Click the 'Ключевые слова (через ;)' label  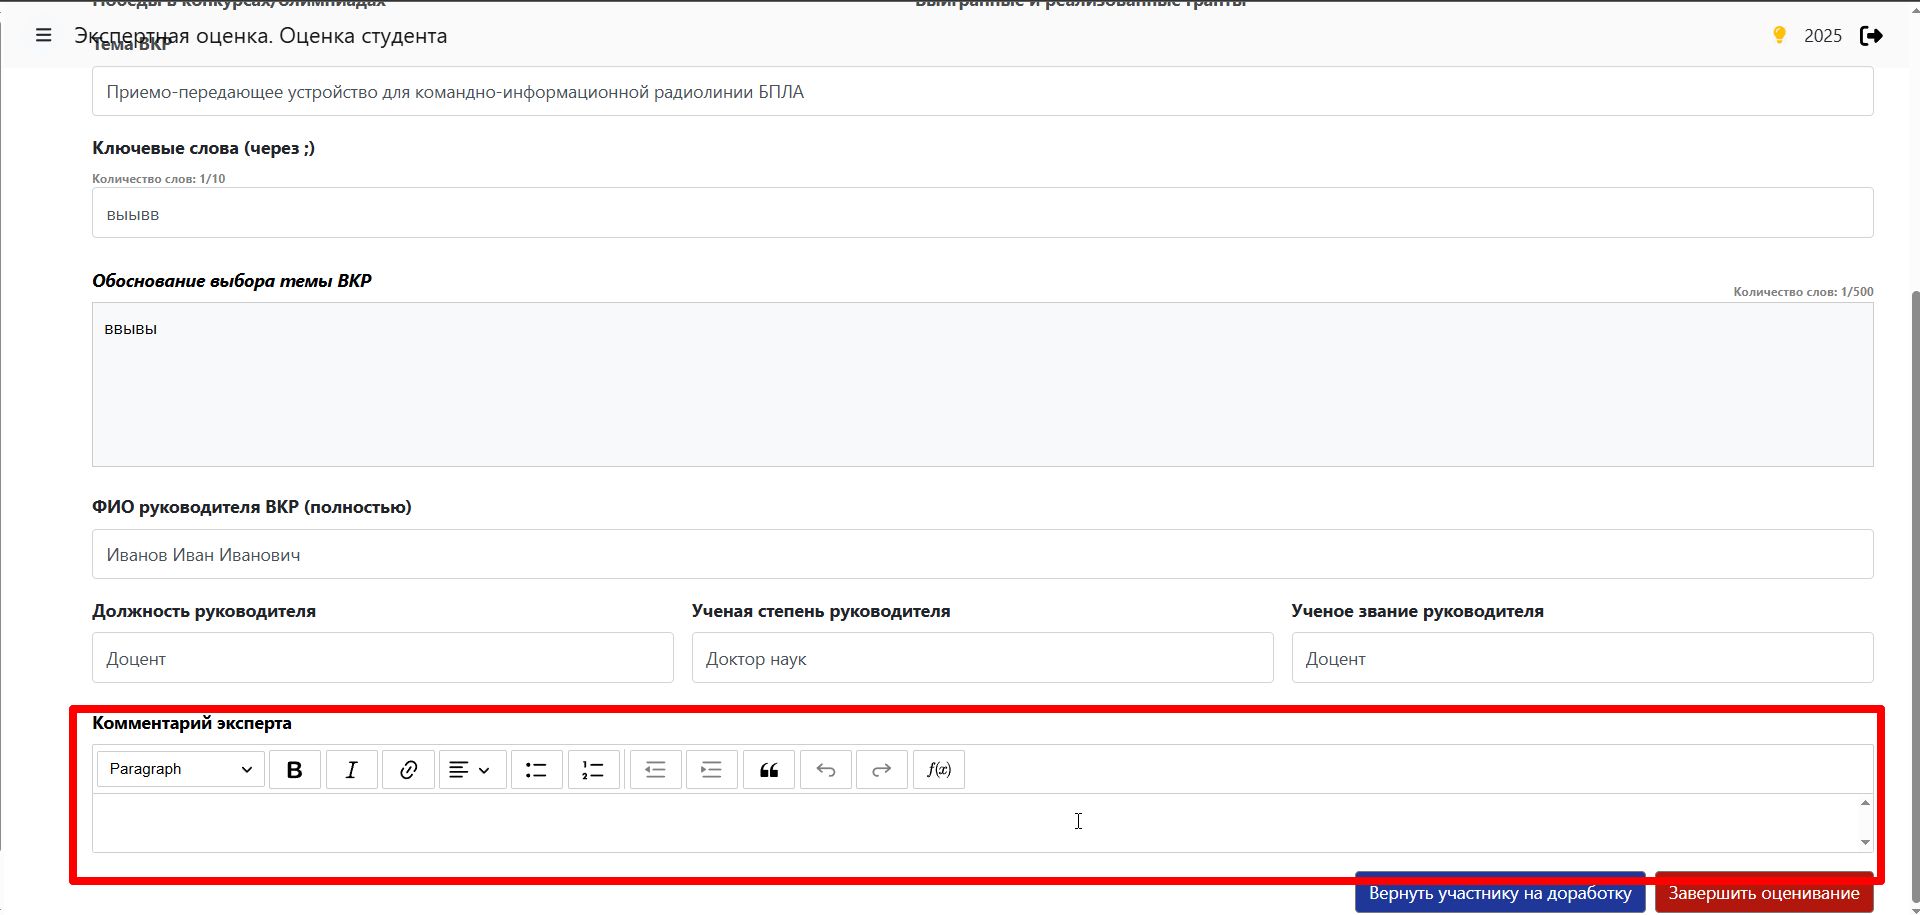coord(203,148)
